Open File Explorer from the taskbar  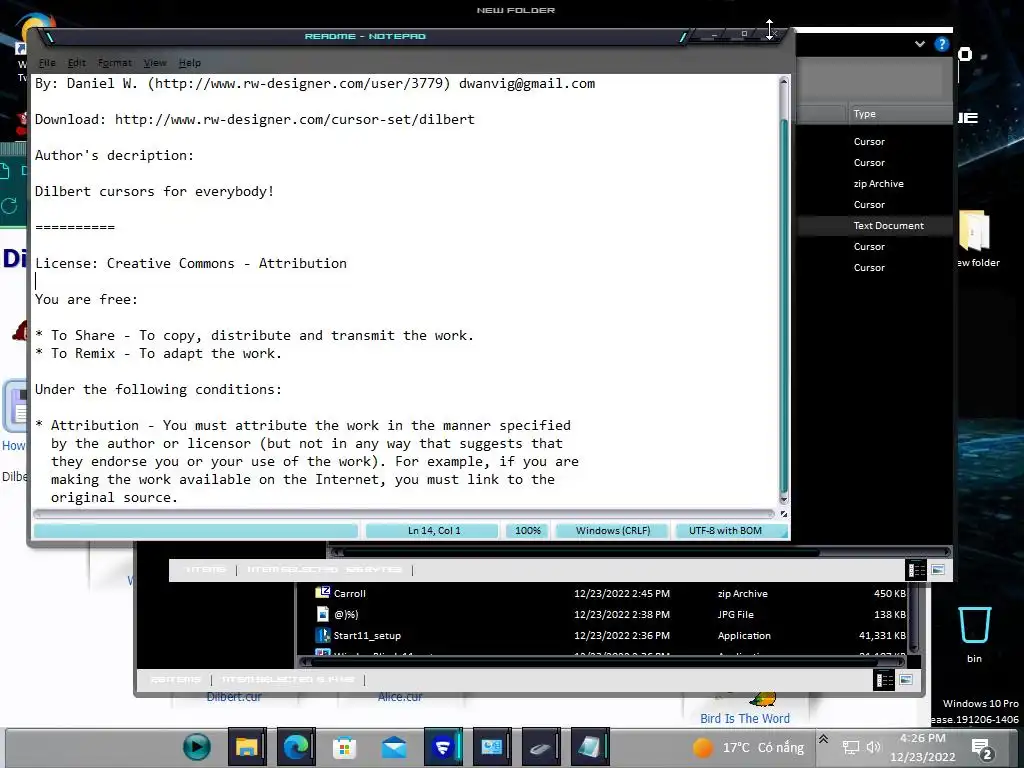click(247, 746)
